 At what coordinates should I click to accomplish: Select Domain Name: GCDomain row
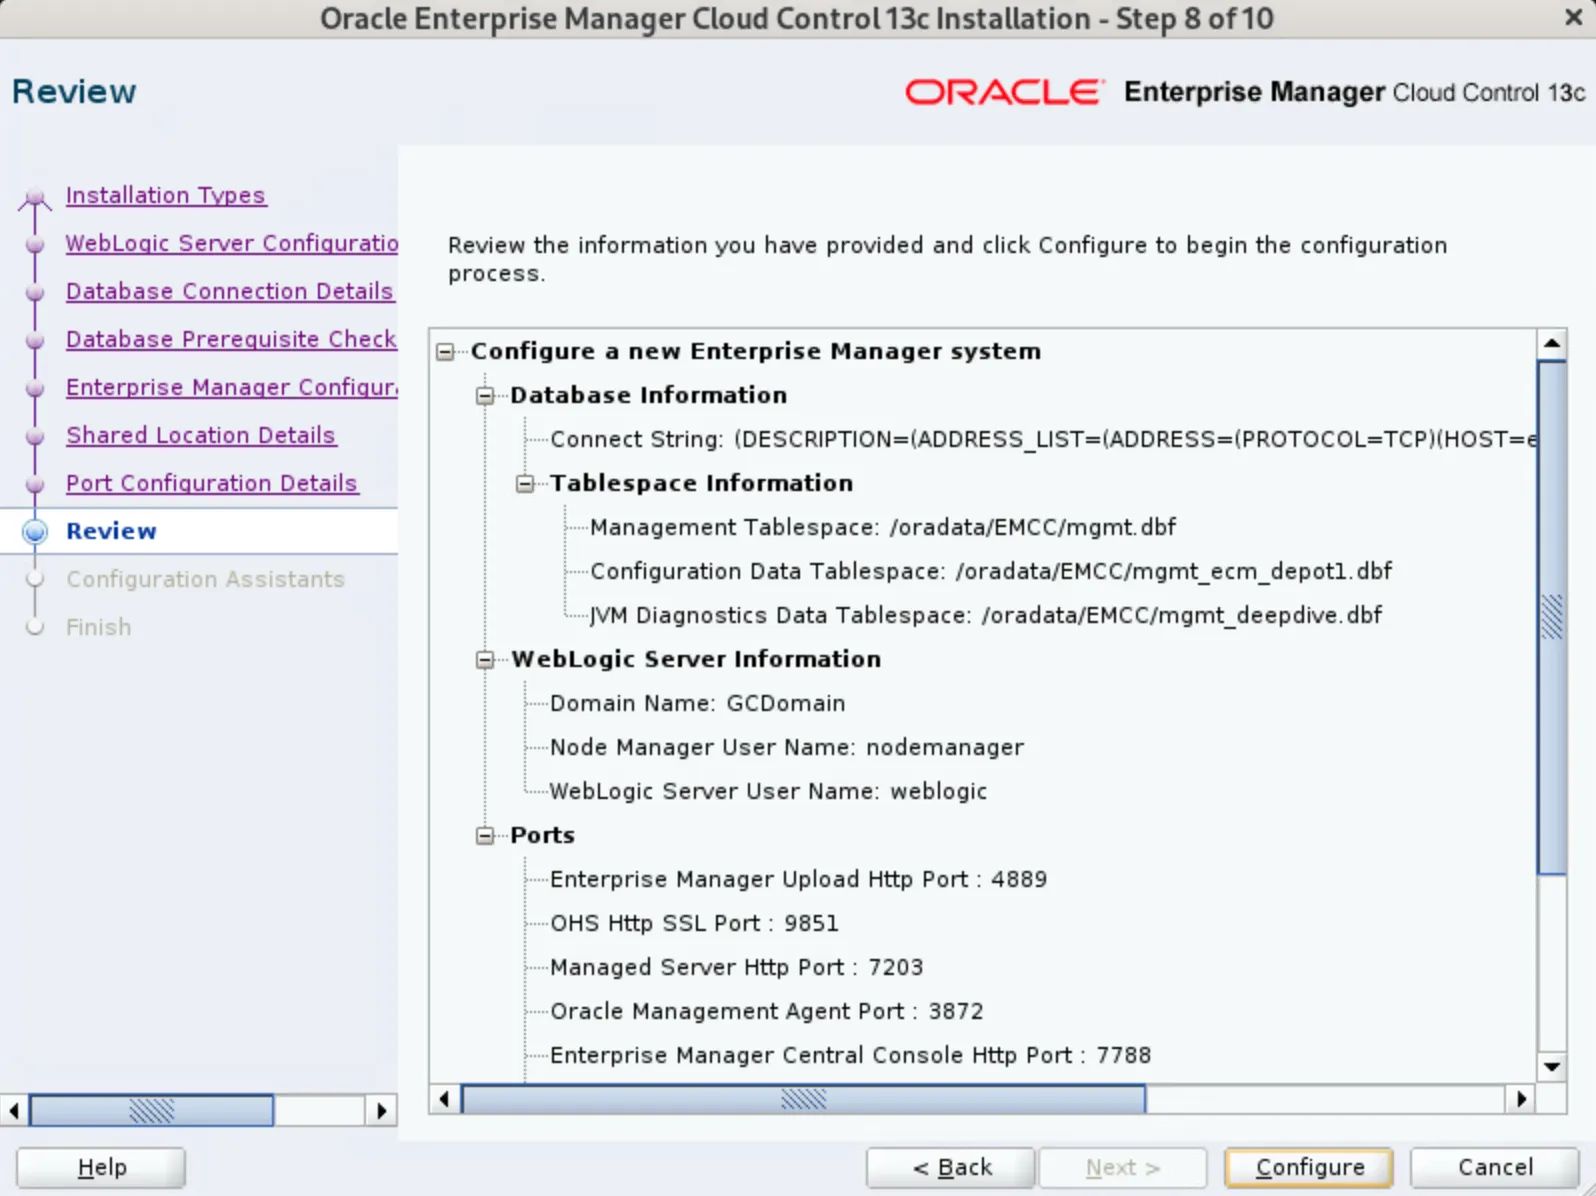click(x=698, y=704)
